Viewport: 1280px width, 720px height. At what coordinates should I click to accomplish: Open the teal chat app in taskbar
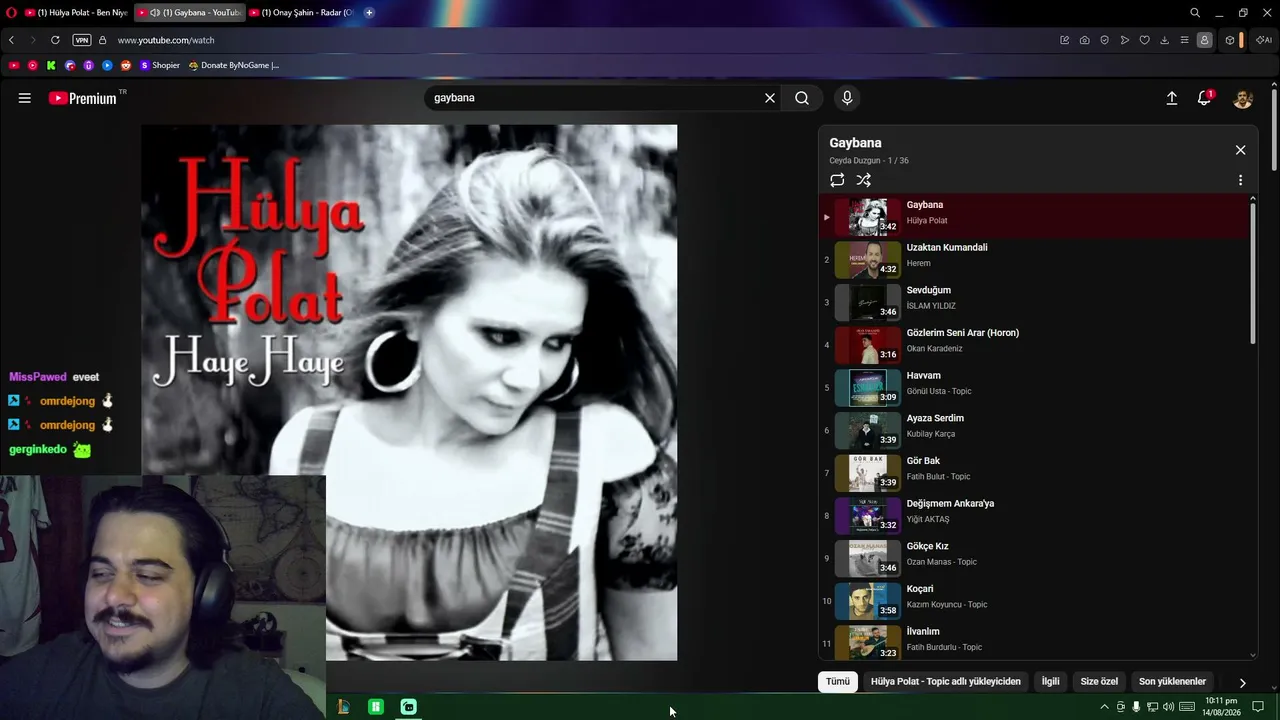(409, 707)
